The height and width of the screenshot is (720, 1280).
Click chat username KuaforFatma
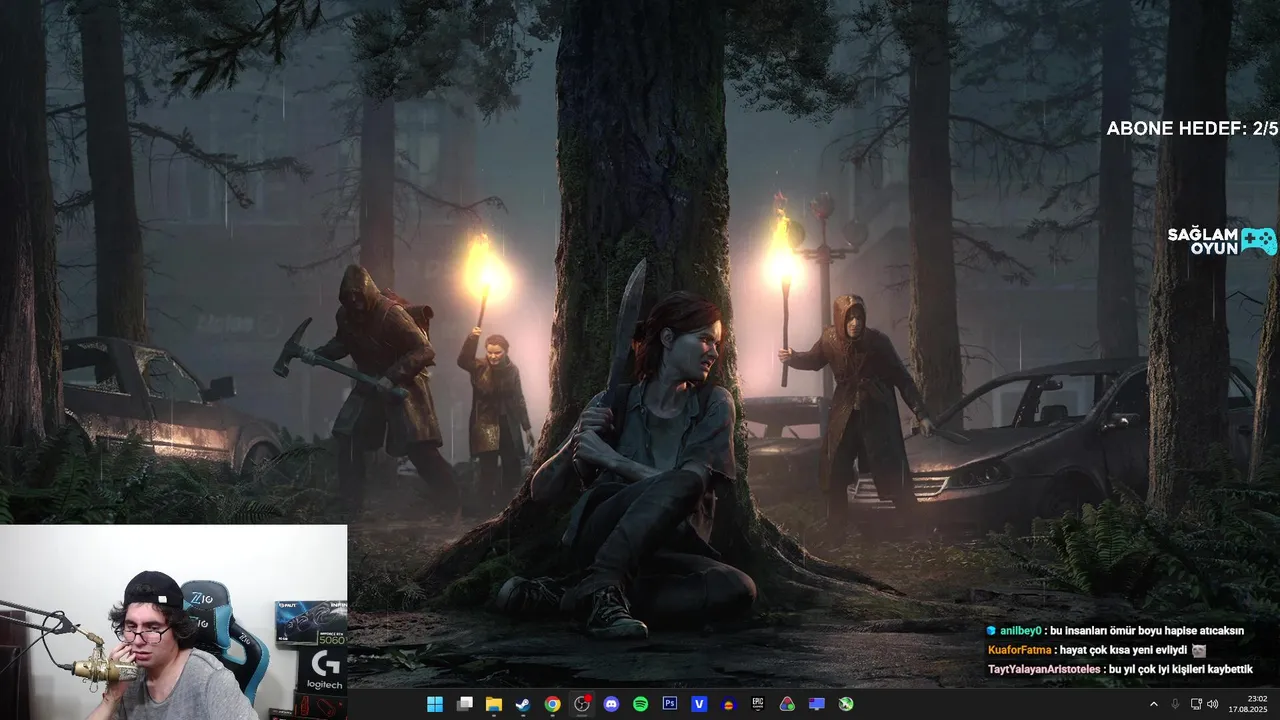point(1019,650)
